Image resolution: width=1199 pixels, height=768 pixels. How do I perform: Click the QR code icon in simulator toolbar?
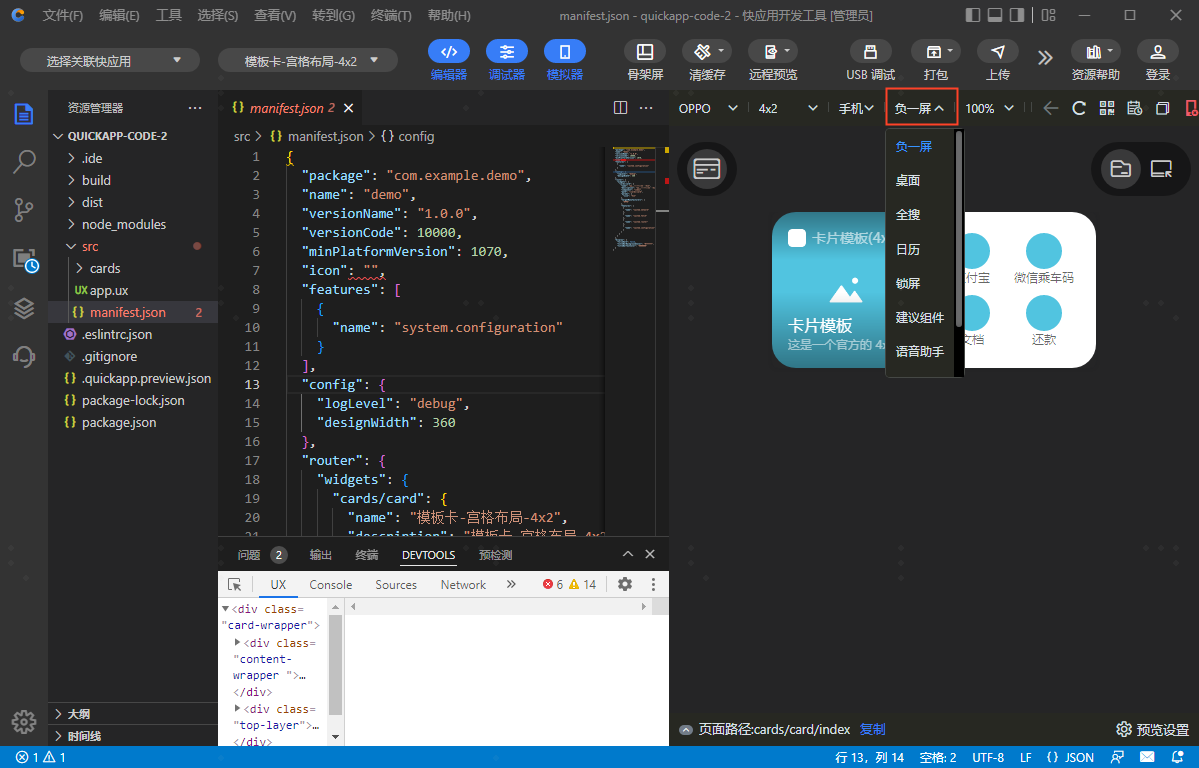coord(1107,108)
